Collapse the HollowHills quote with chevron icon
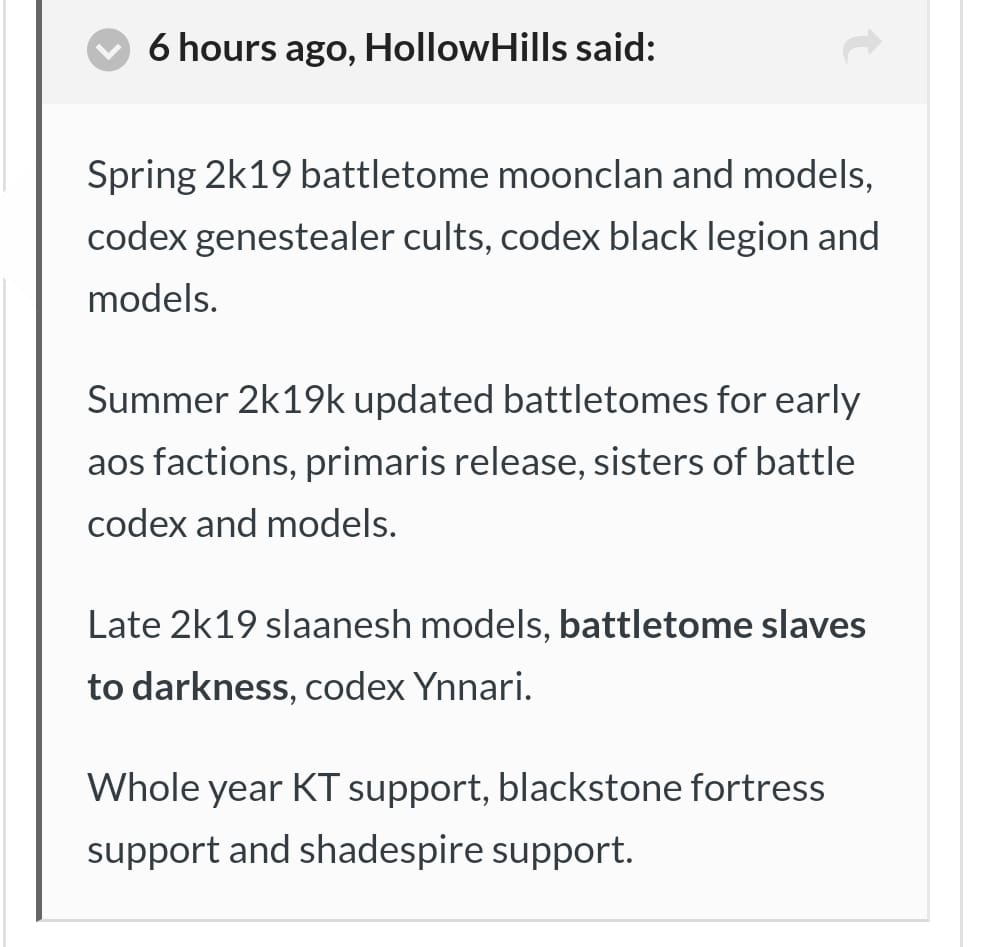This screenshot has height=947, width=997. pyautogui.click(x=108, y=50)
